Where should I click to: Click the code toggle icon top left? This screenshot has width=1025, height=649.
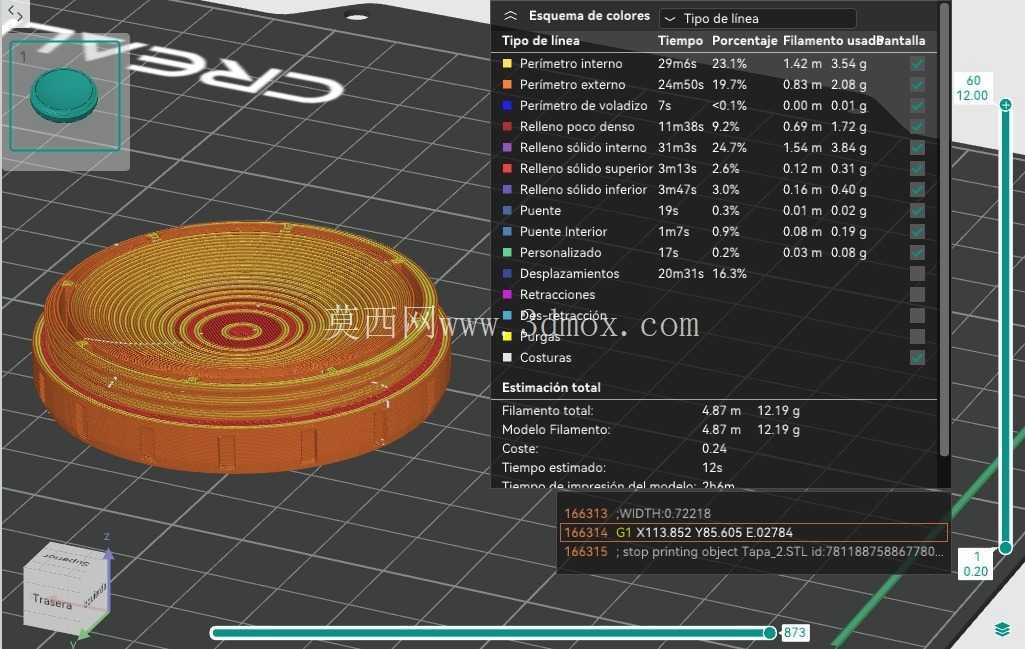[x=16, y=14]
